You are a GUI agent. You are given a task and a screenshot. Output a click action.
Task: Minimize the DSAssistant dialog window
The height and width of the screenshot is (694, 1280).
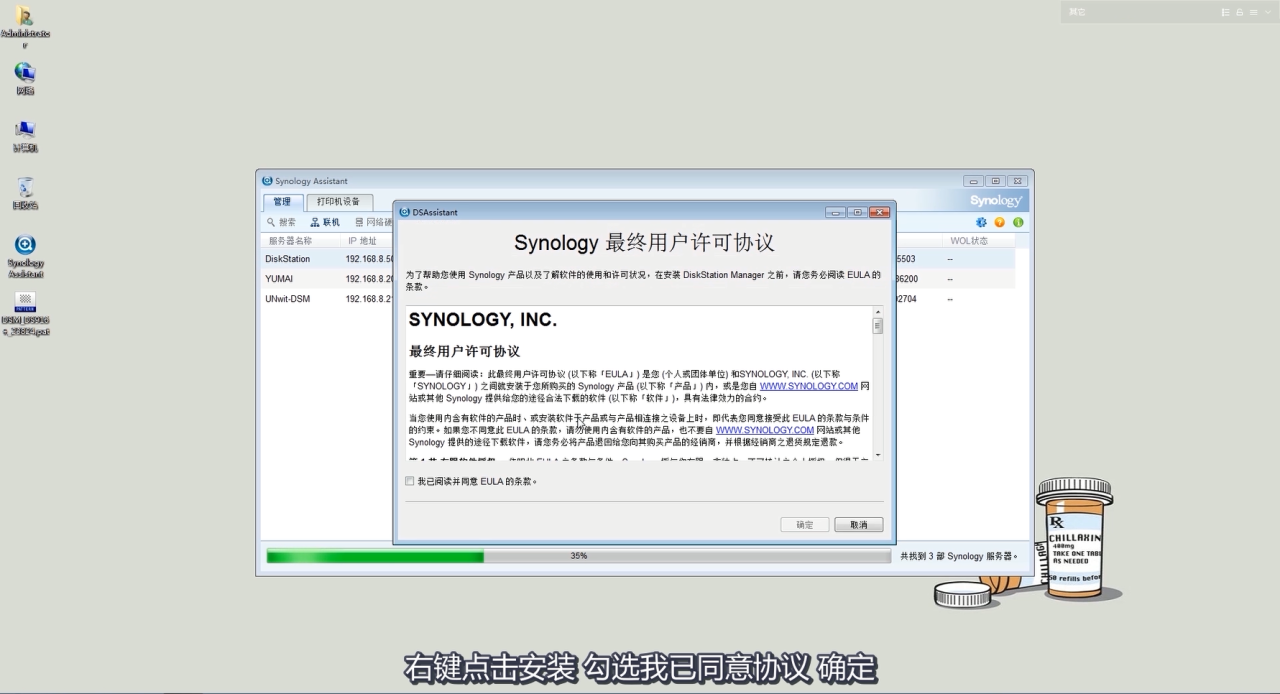pyautogui.click(x=836, y=212)
